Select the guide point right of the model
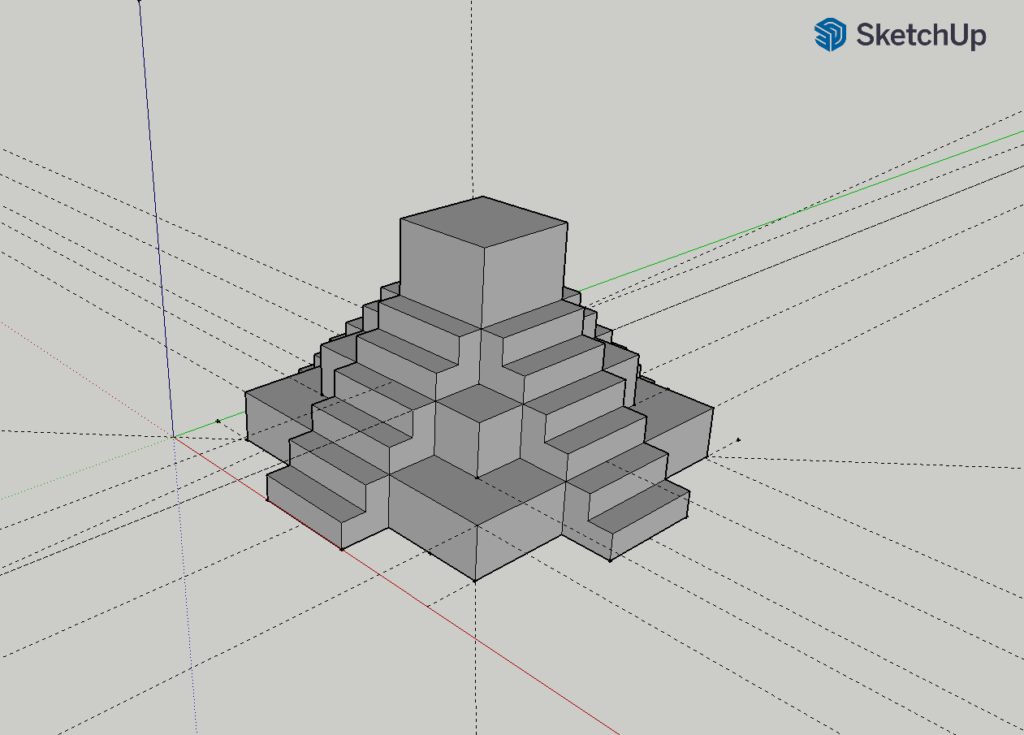The height and width of the screenshot is (735, 1024). click(x=738, y=439)
